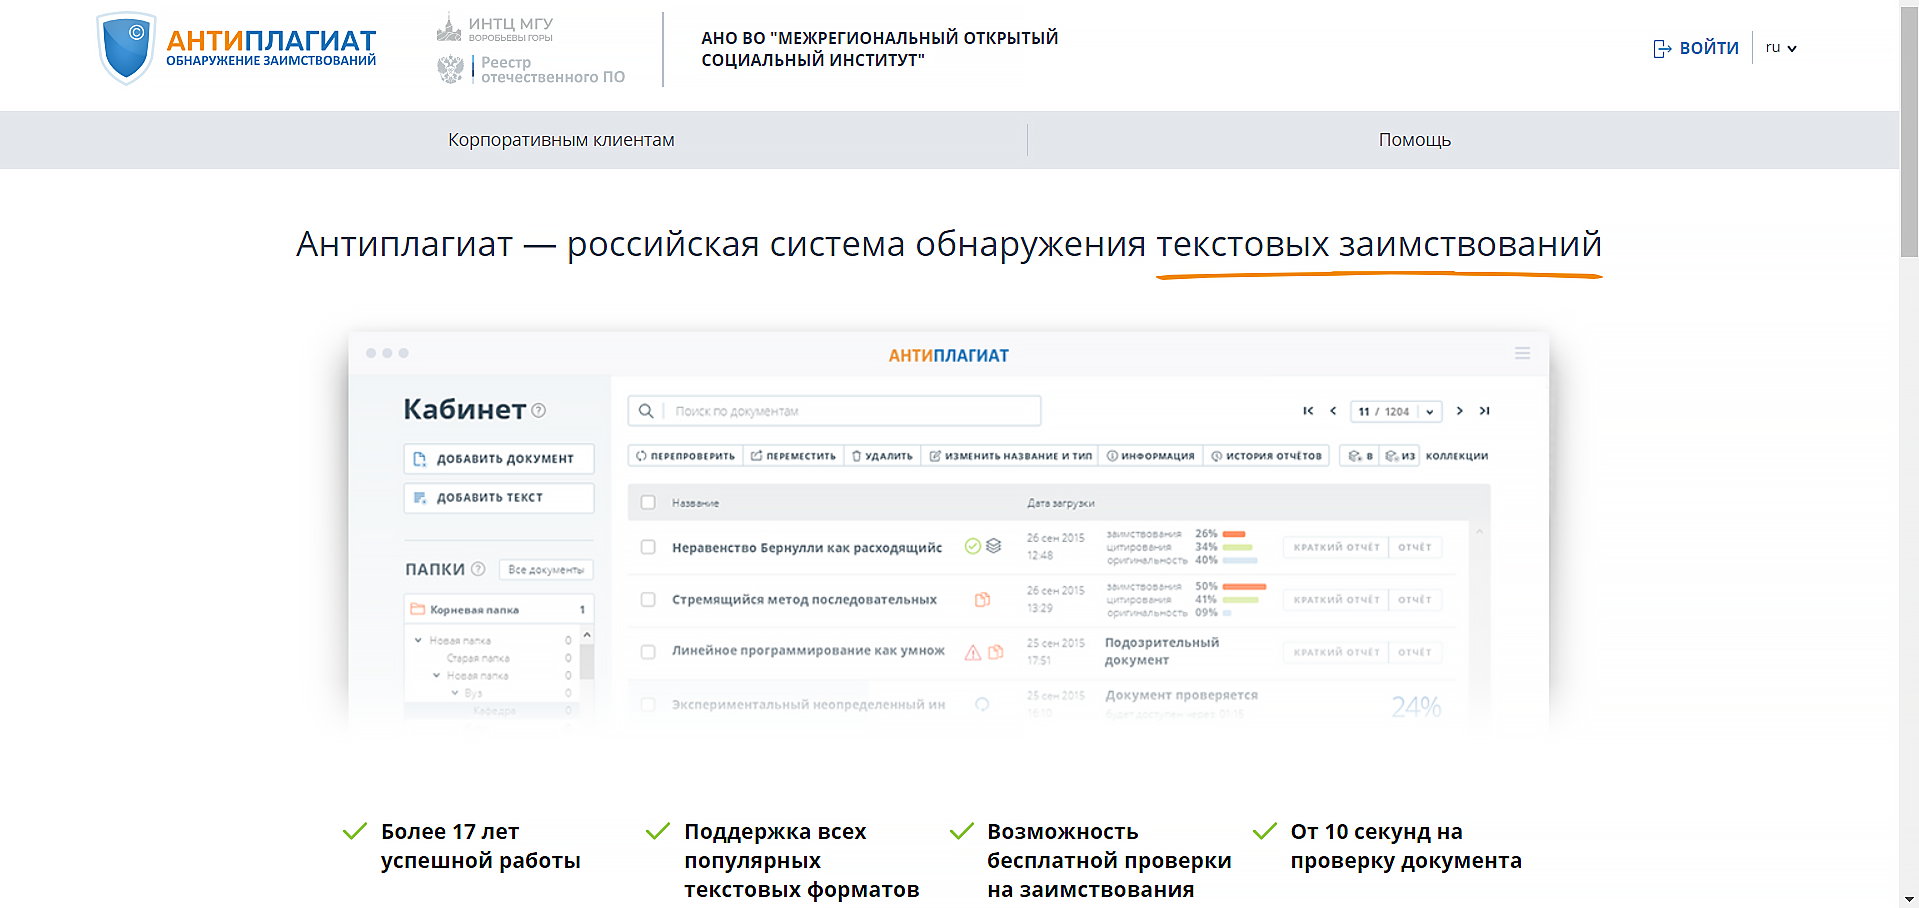Click the help icon next to ПАПКИ

(478, 569)
